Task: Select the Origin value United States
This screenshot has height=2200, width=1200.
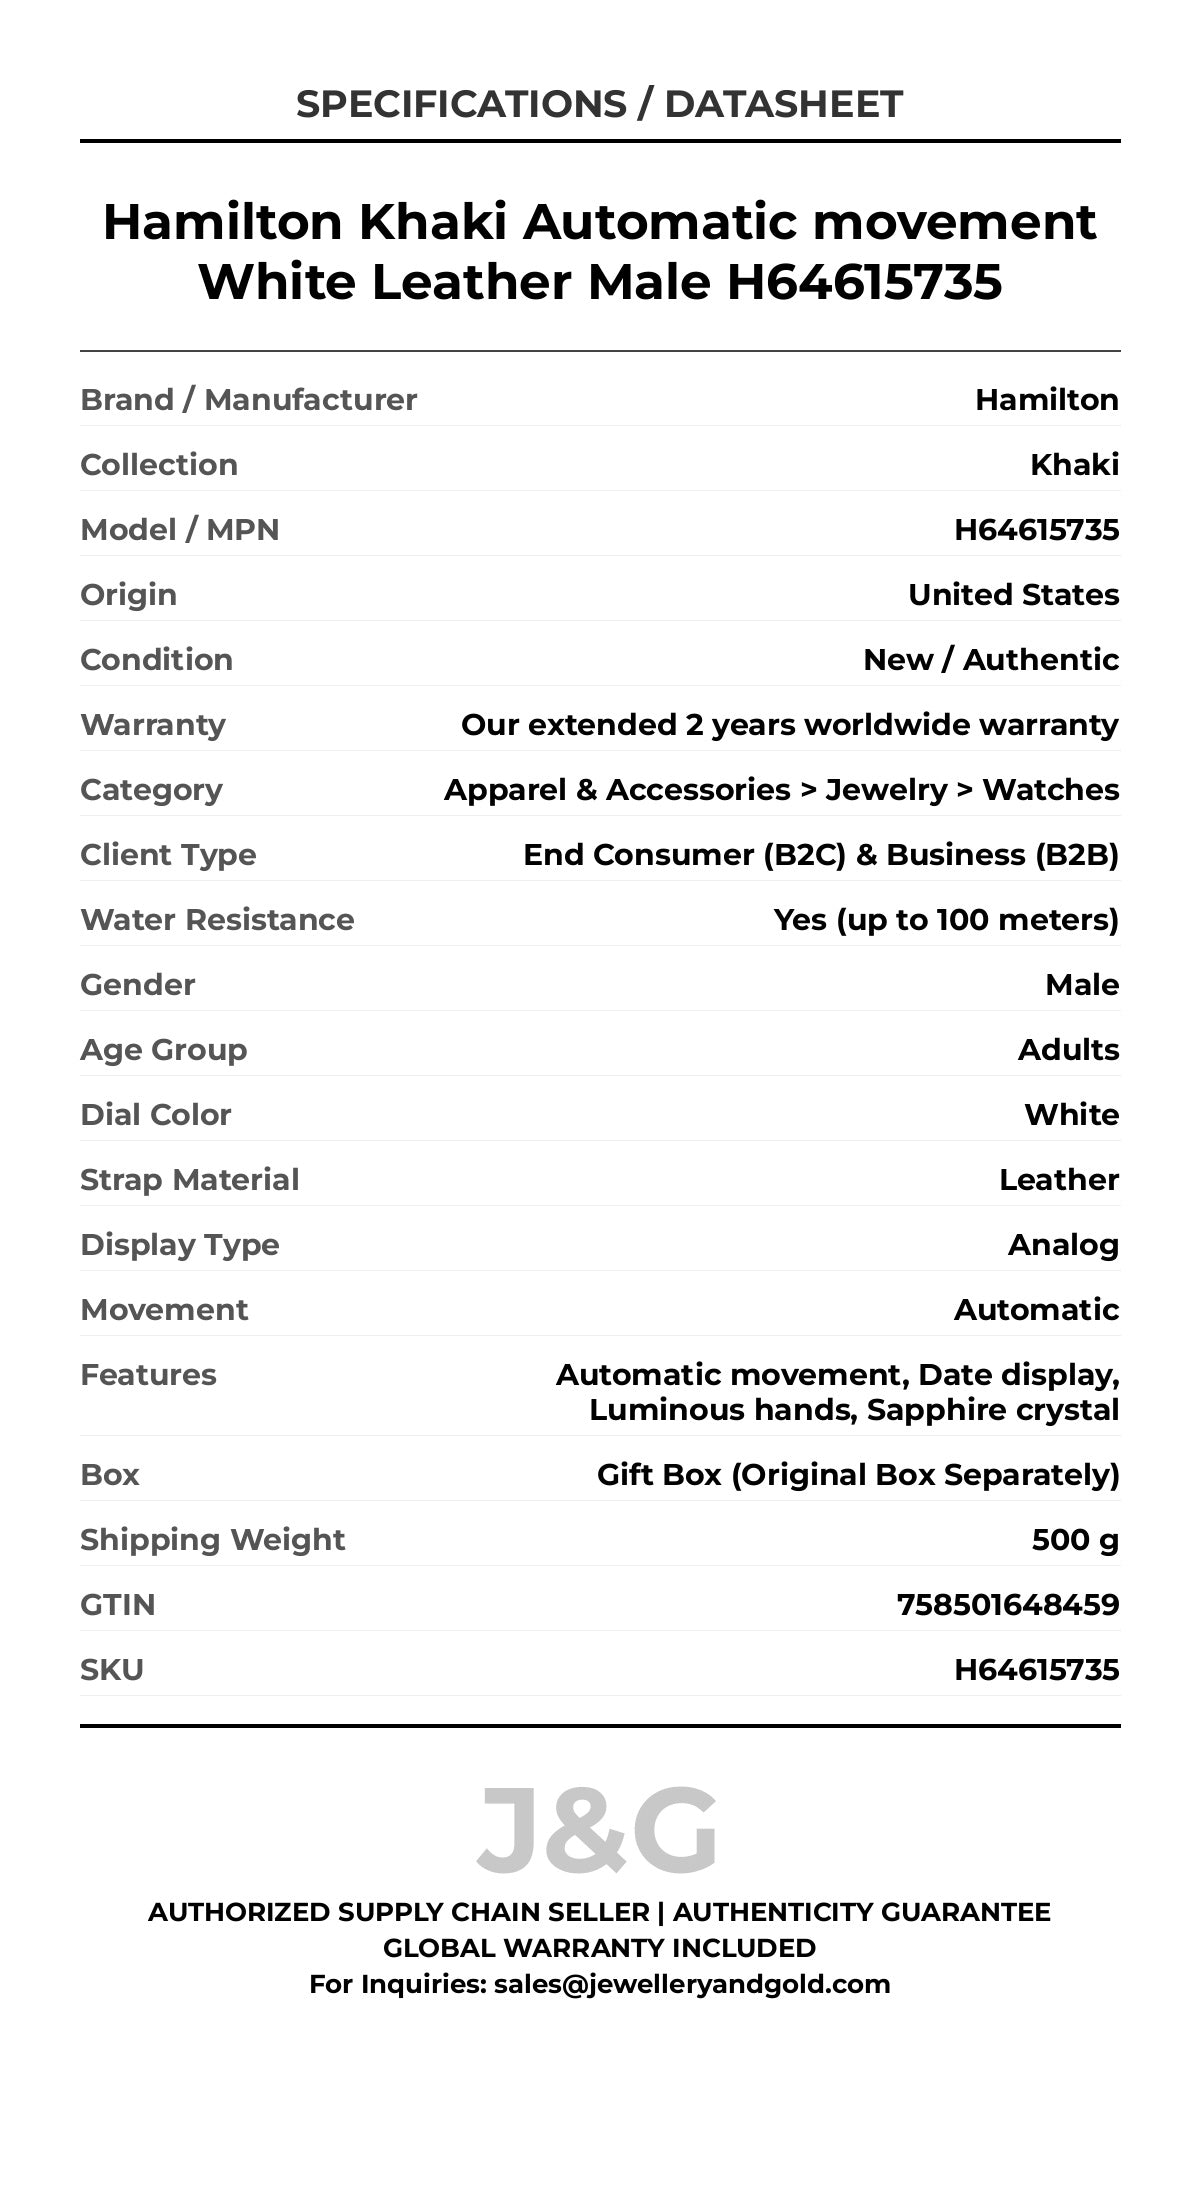Action: [1013, 595]
